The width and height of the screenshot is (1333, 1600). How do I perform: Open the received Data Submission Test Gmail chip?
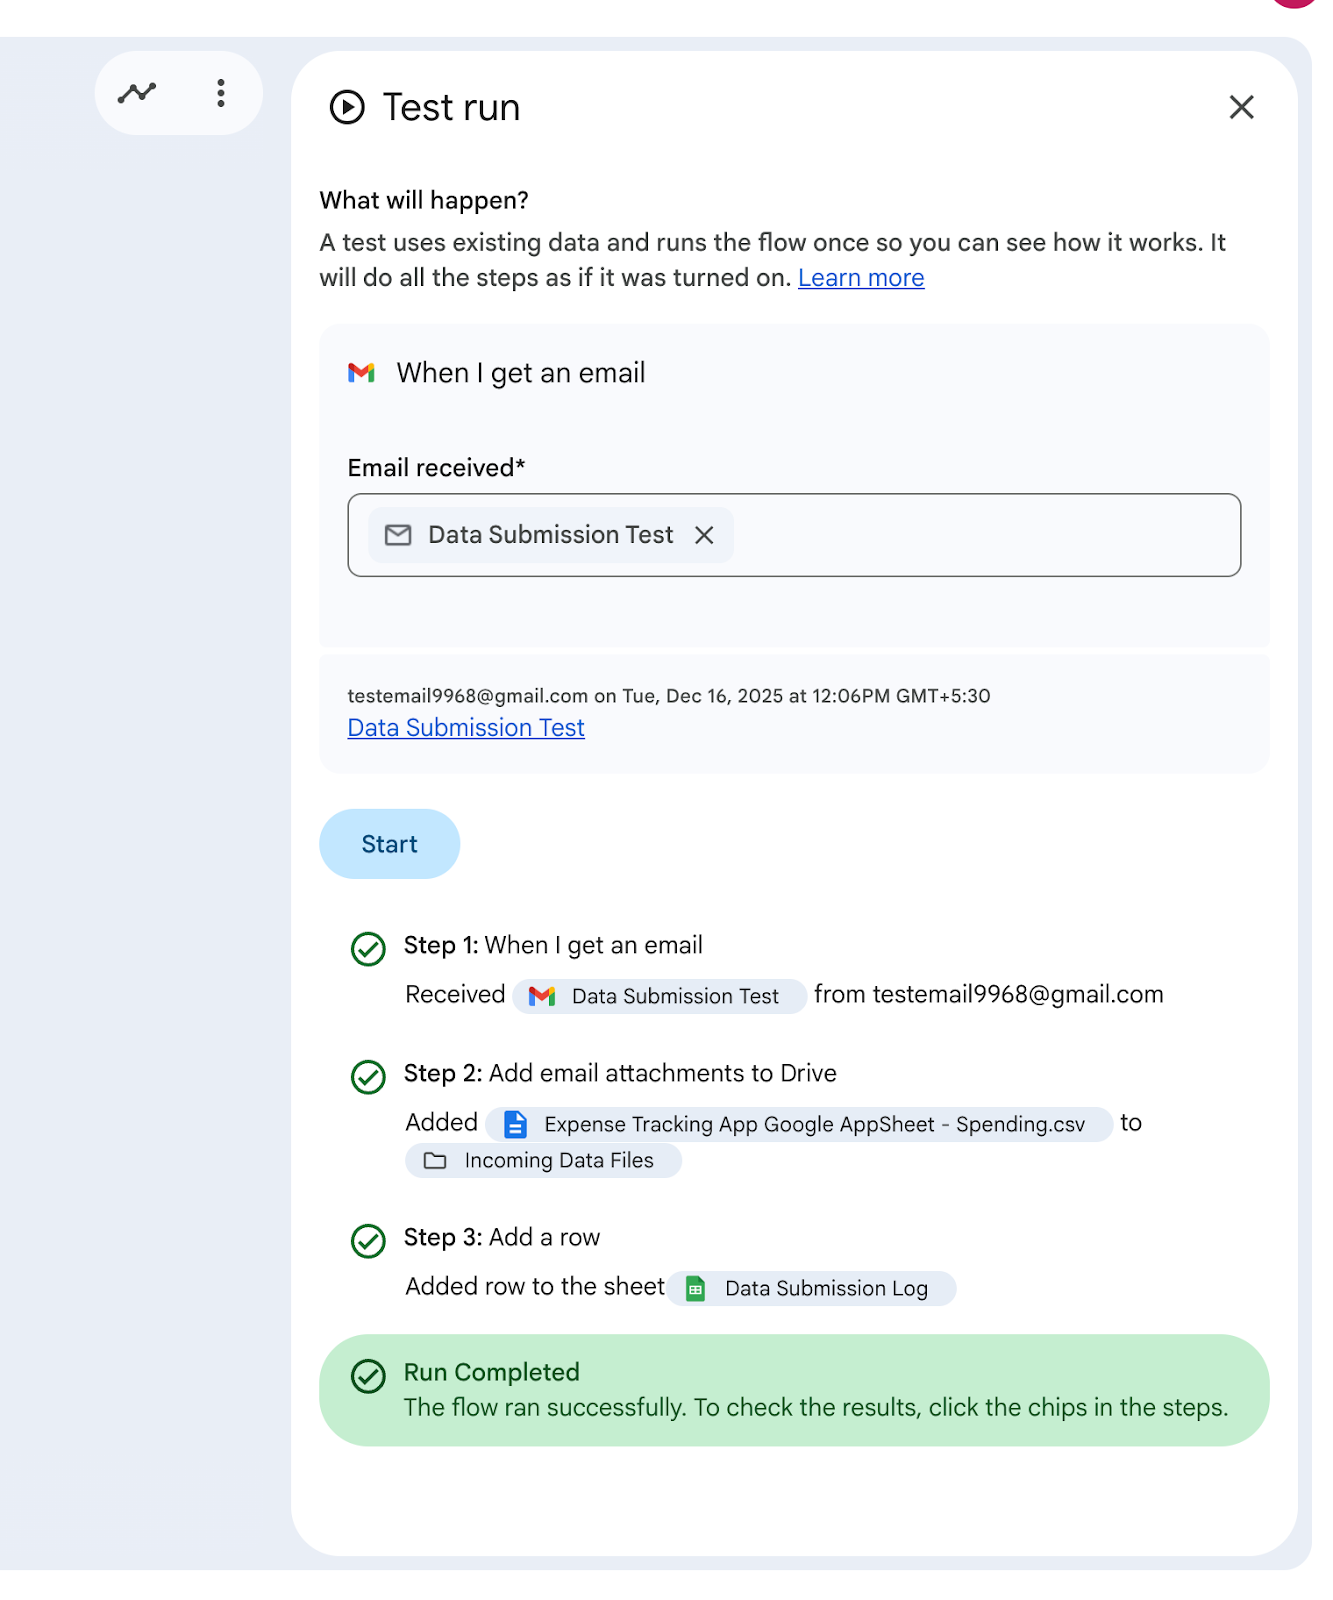point(659,996)
